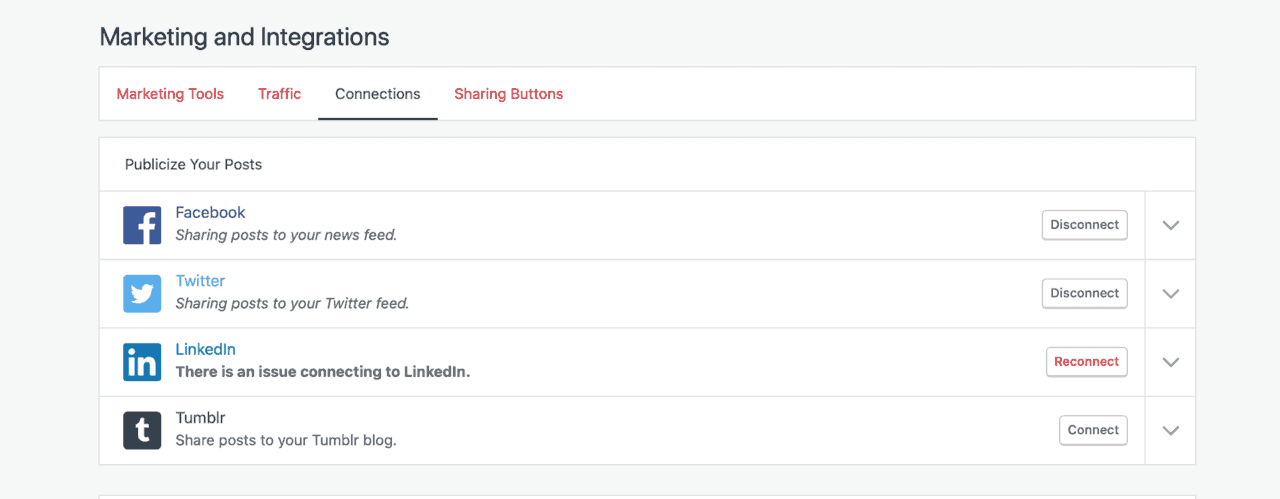Viewport: 1280px width, 499px height.
Task: Click the LinkedIn service name link
Action: 205,349
